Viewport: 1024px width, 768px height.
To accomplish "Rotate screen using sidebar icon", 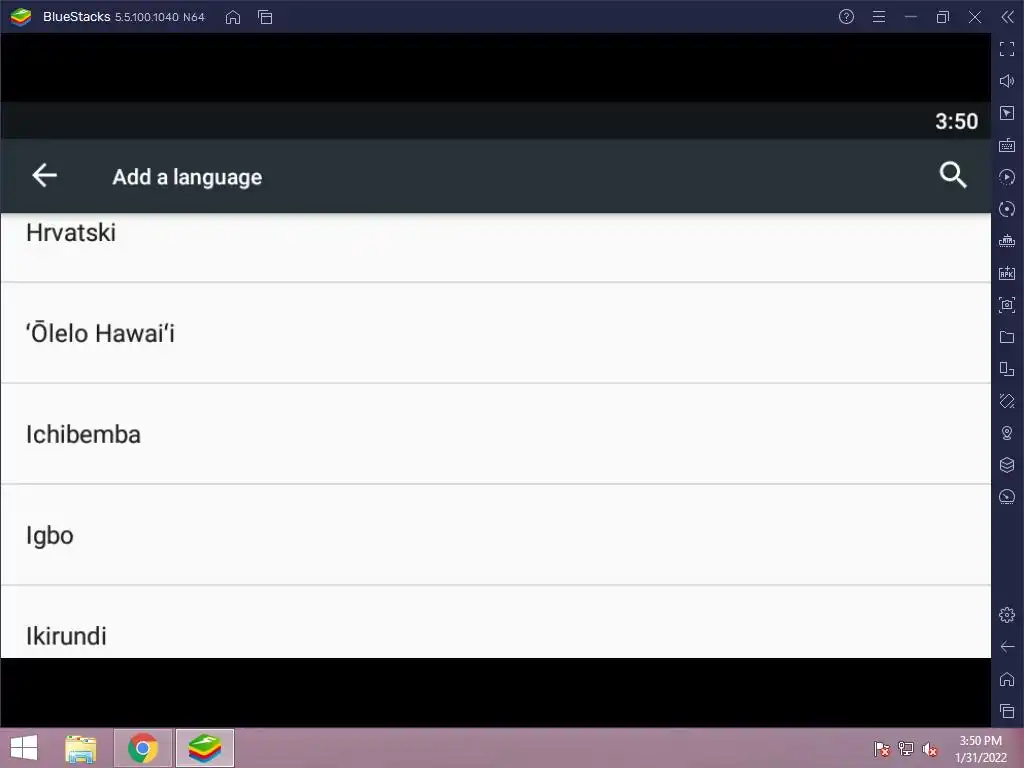I will click(x=1007, y=369).
